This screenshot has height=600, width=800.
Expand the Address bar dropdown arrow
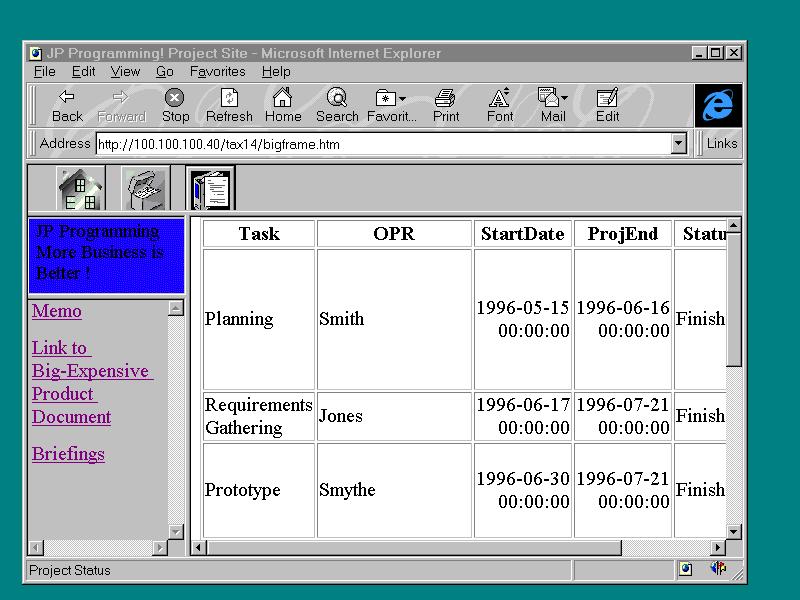(679, 144)
